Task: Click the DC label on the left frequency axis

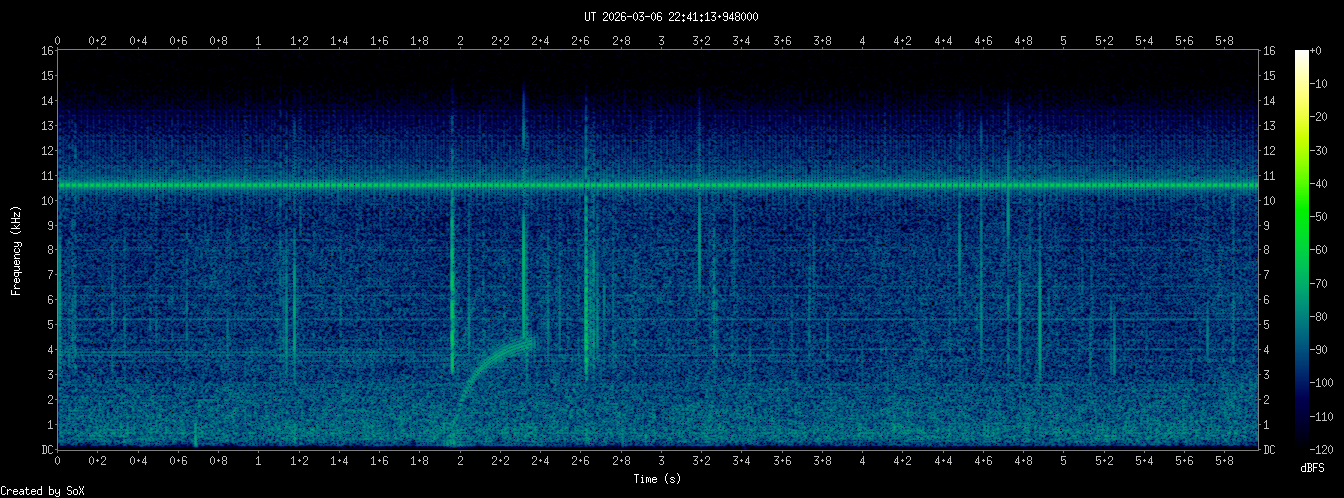Action: pyautogui.click(x=47, y=449)
